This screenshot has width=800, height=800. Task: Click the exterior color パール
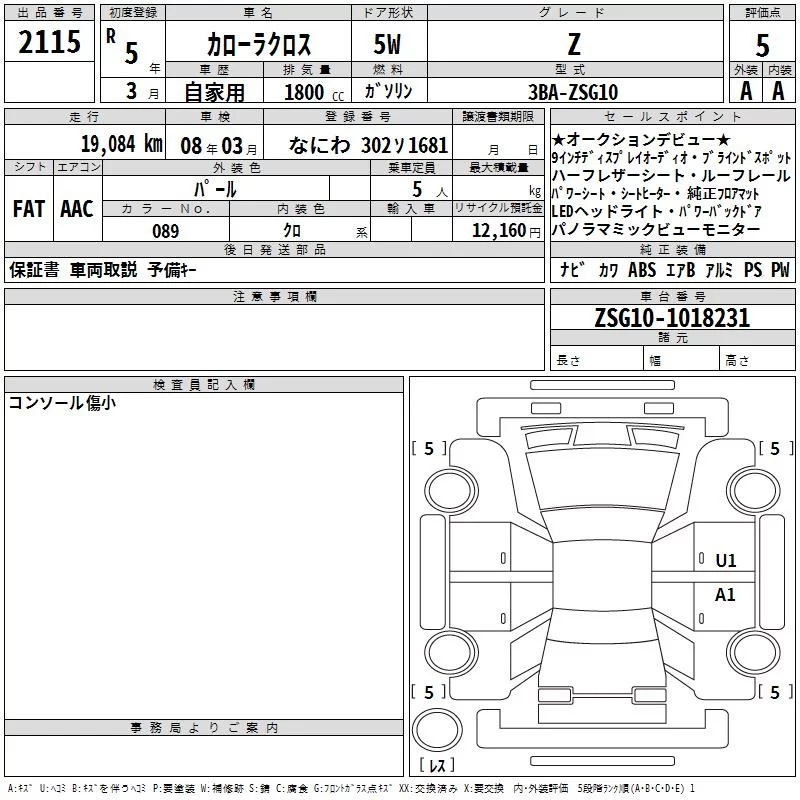[215, 189]
